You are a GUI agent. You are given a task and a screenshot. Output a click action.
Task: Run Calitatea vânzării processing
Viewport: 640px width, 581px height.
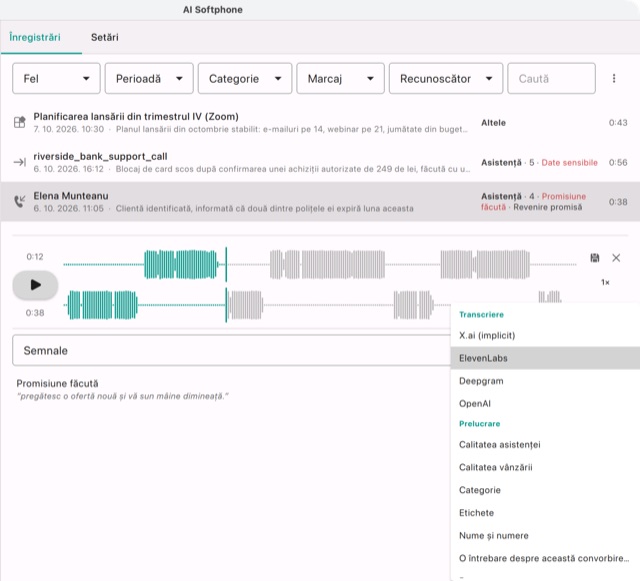coord(545,467)
